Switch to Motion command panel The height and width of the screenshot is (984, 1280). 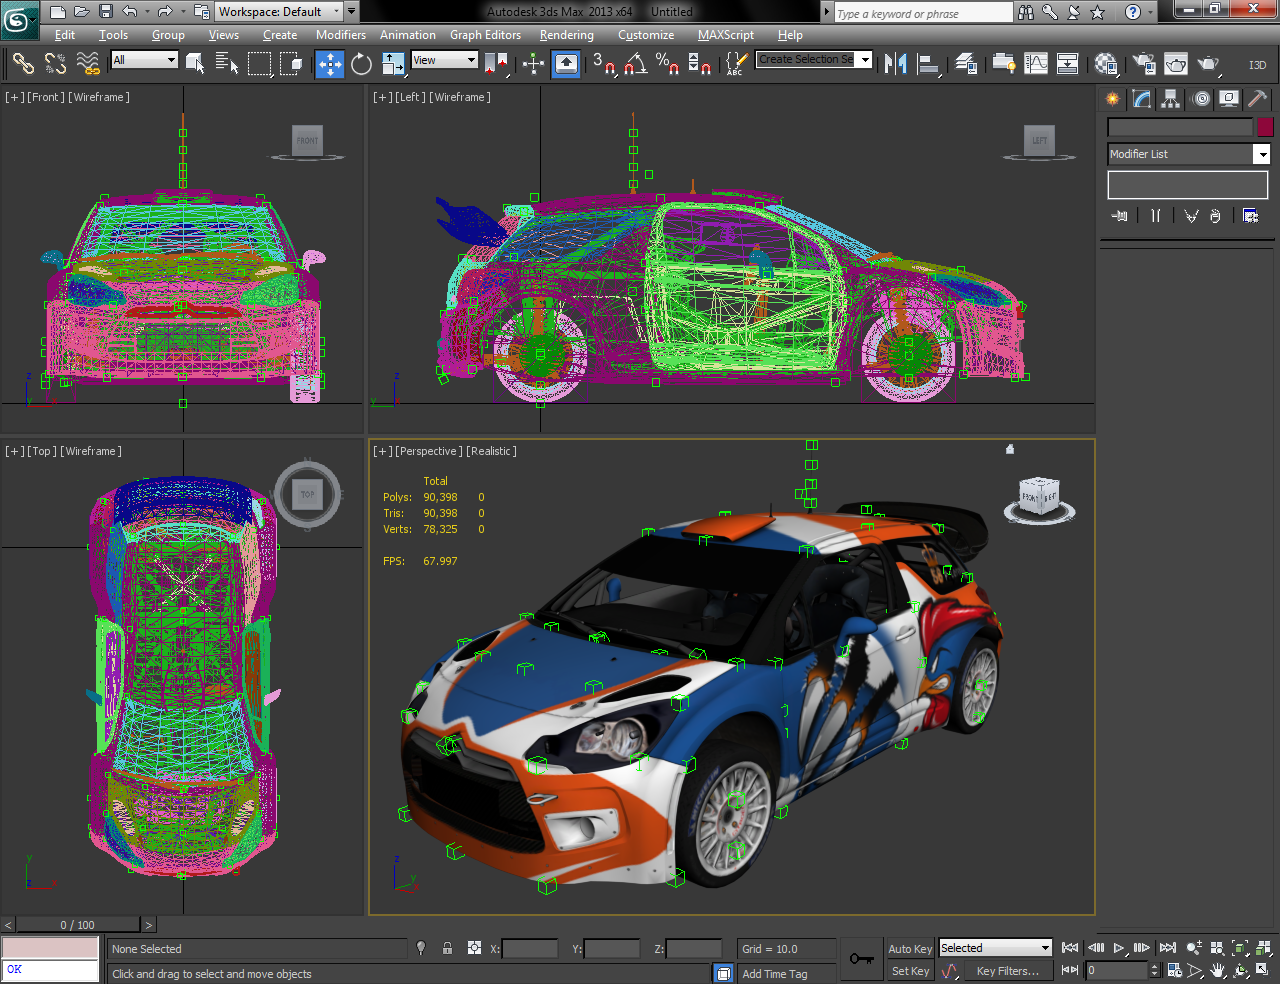1201,98
